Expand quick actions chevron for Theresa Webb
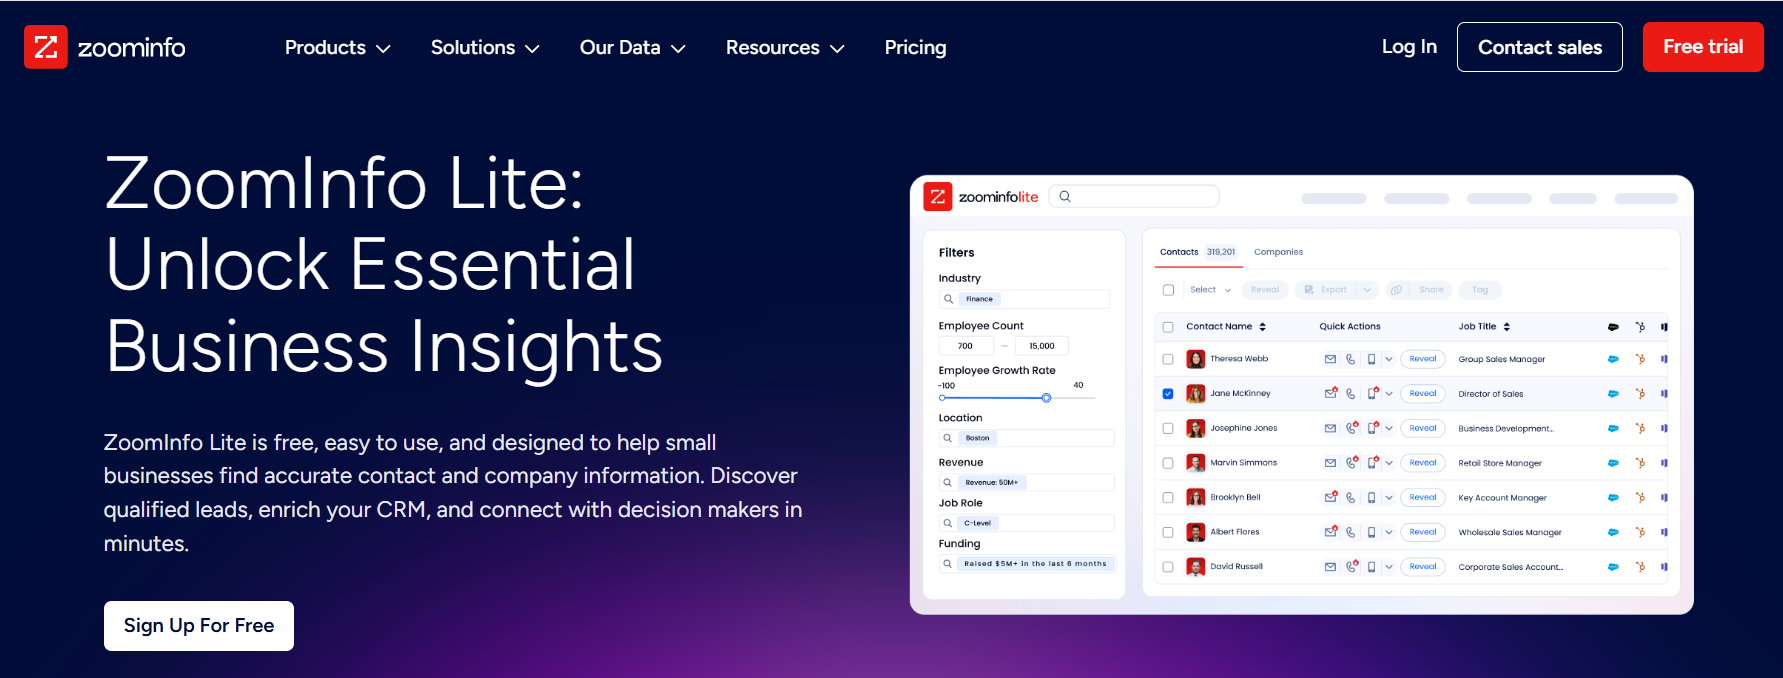Image resolution: width=1783 pixels, height=678 pixels. [1389, 359]
